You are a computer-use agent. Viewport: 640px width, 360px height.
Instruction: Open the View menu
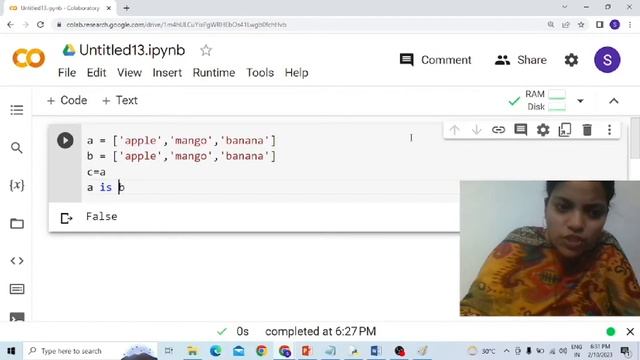tap(129, 73)
